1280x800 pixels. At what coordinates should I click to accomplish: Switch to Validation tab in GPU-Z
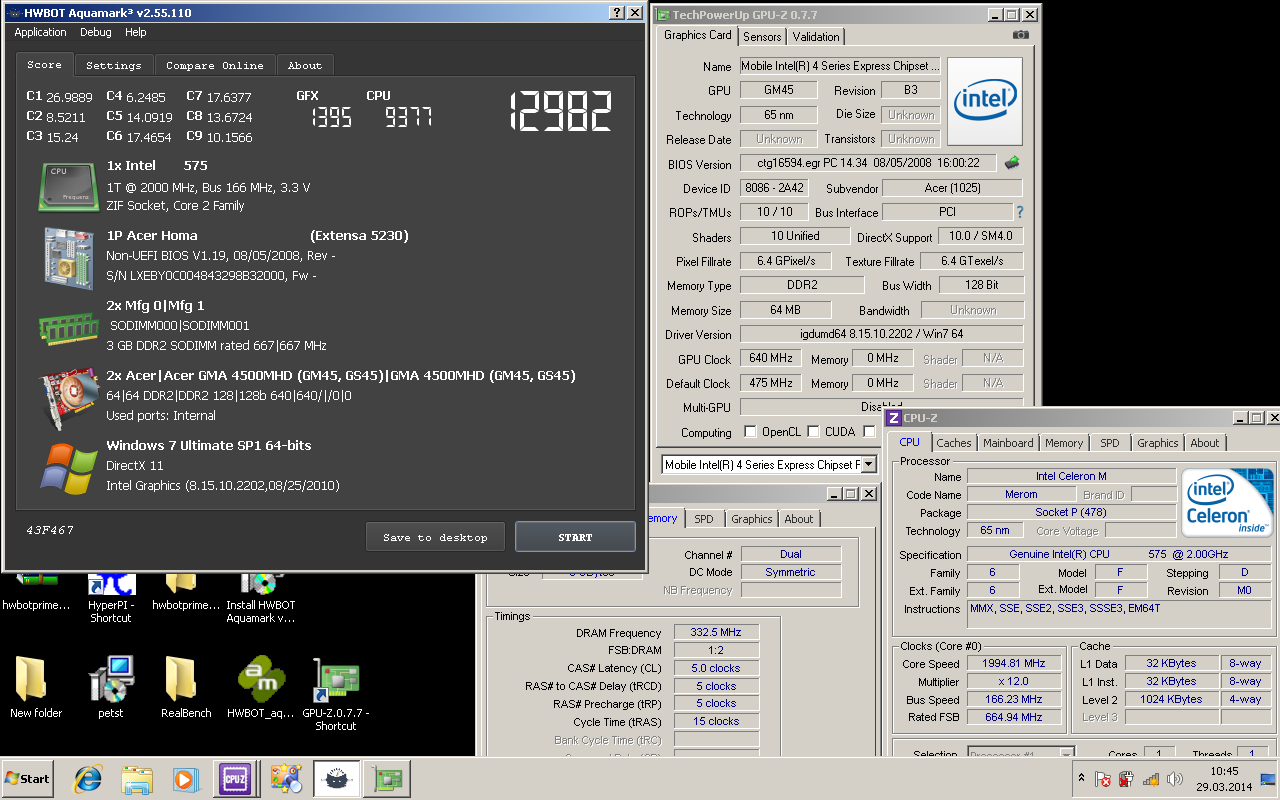pyautogui.click(x=816, y=36)
